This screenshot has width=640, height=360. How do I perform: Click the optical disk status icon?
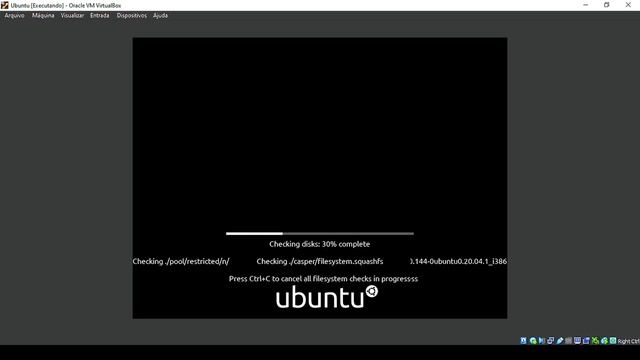(533, 340)
